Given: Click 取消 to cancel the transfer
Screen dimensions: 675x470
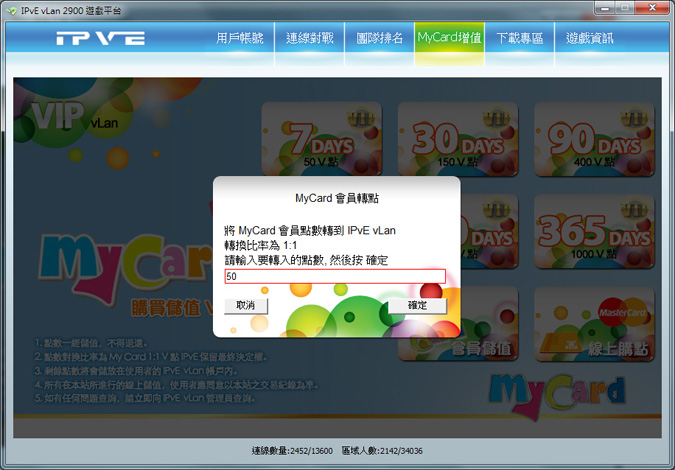Looking at the screenshot, I should point(246,306).
